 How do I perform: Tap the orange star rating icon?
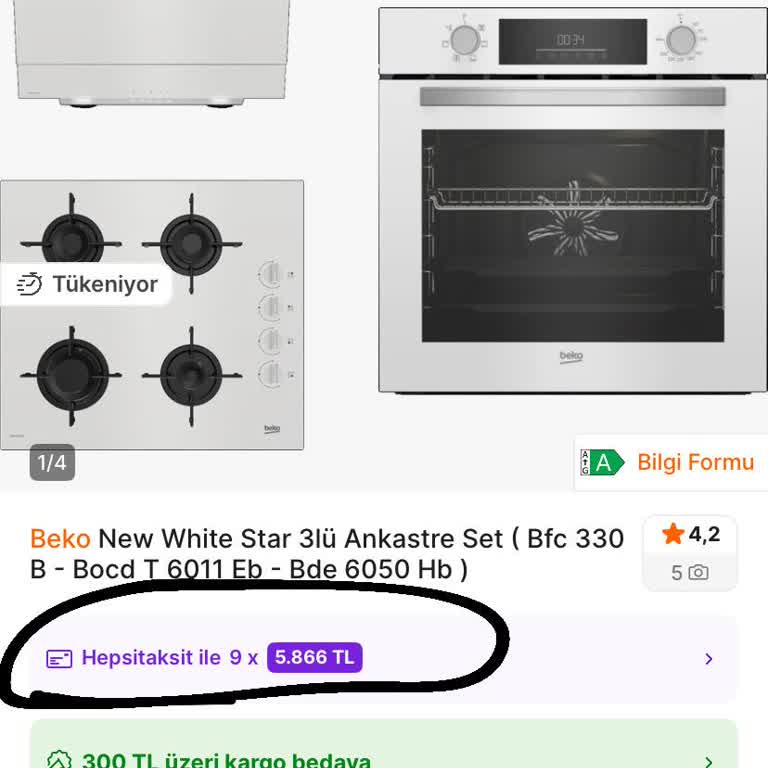point(673,533)
